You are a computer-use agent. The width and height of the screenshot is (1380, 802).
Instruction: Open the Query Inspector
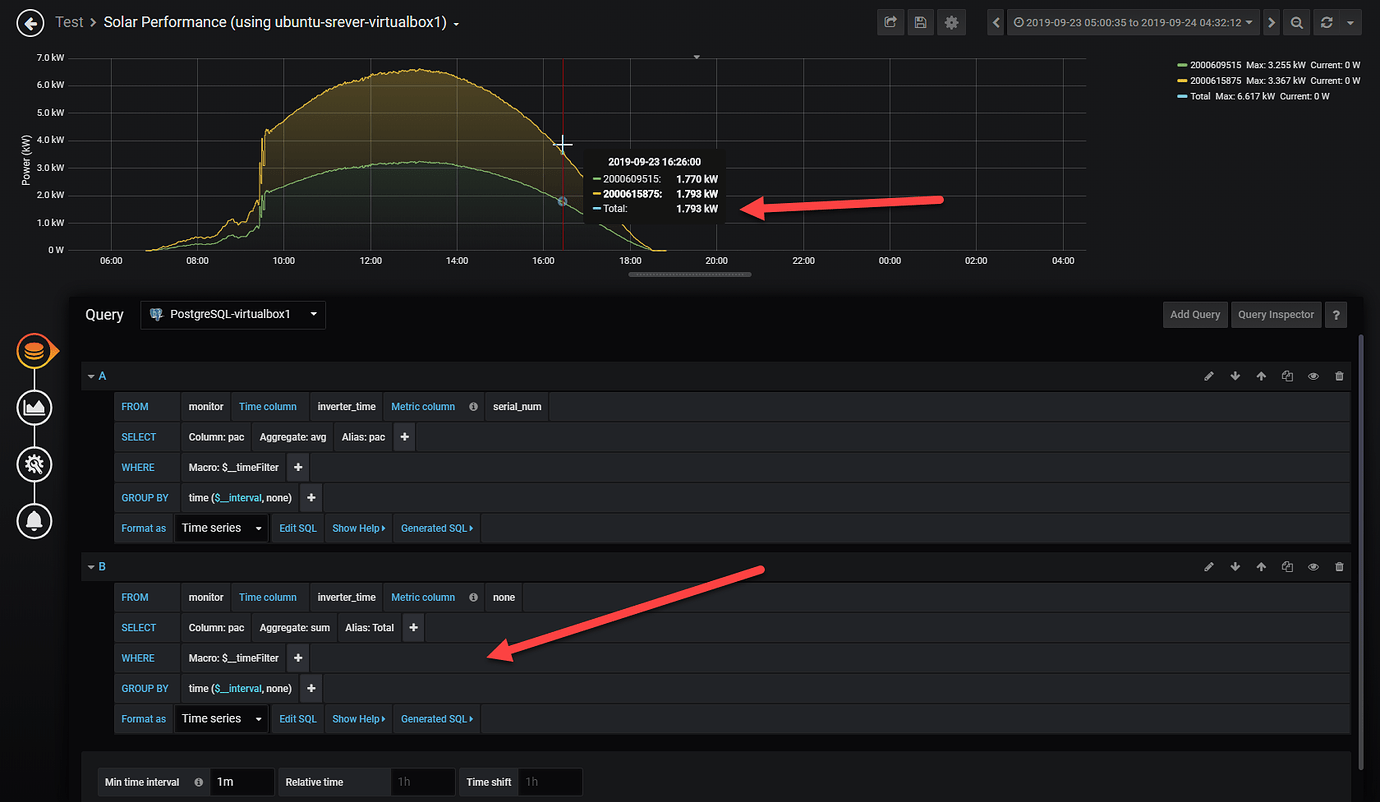pos(1276,314)
